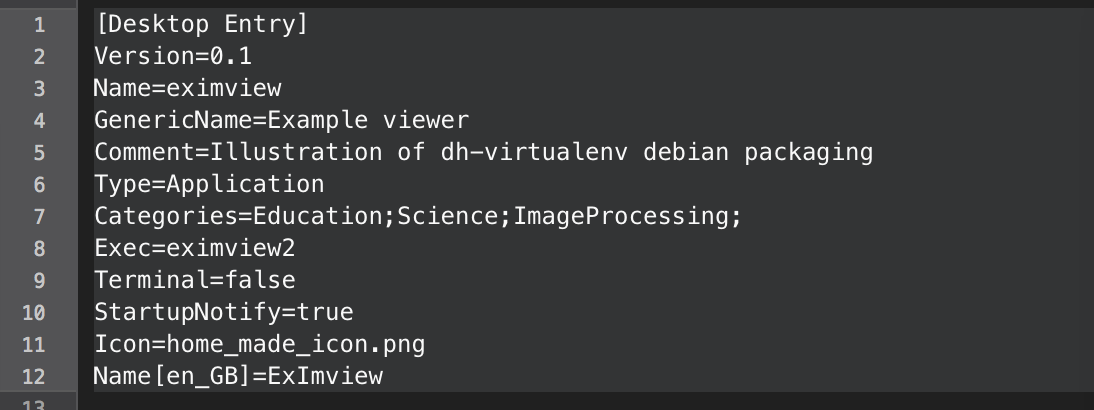1094x410 pixels.
Task: Click the StartupNotify=true line
Action: (223, 312)
